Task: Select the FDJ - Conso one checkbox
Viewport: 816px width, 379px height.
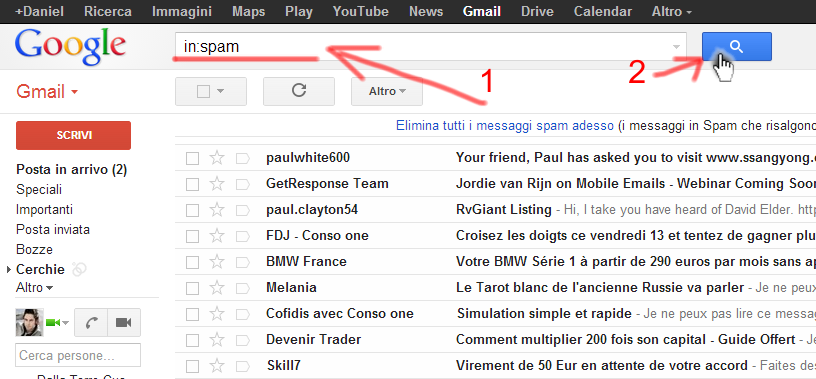Action: 193,236
